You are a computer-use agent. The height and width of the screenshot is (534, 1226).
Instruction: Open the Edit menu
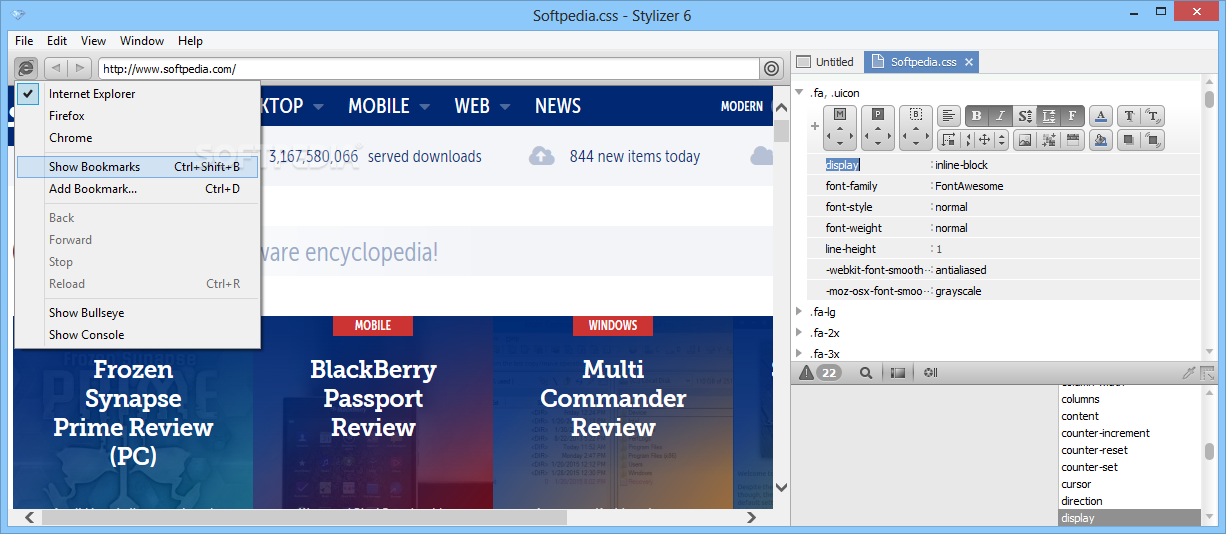(57, 41)
